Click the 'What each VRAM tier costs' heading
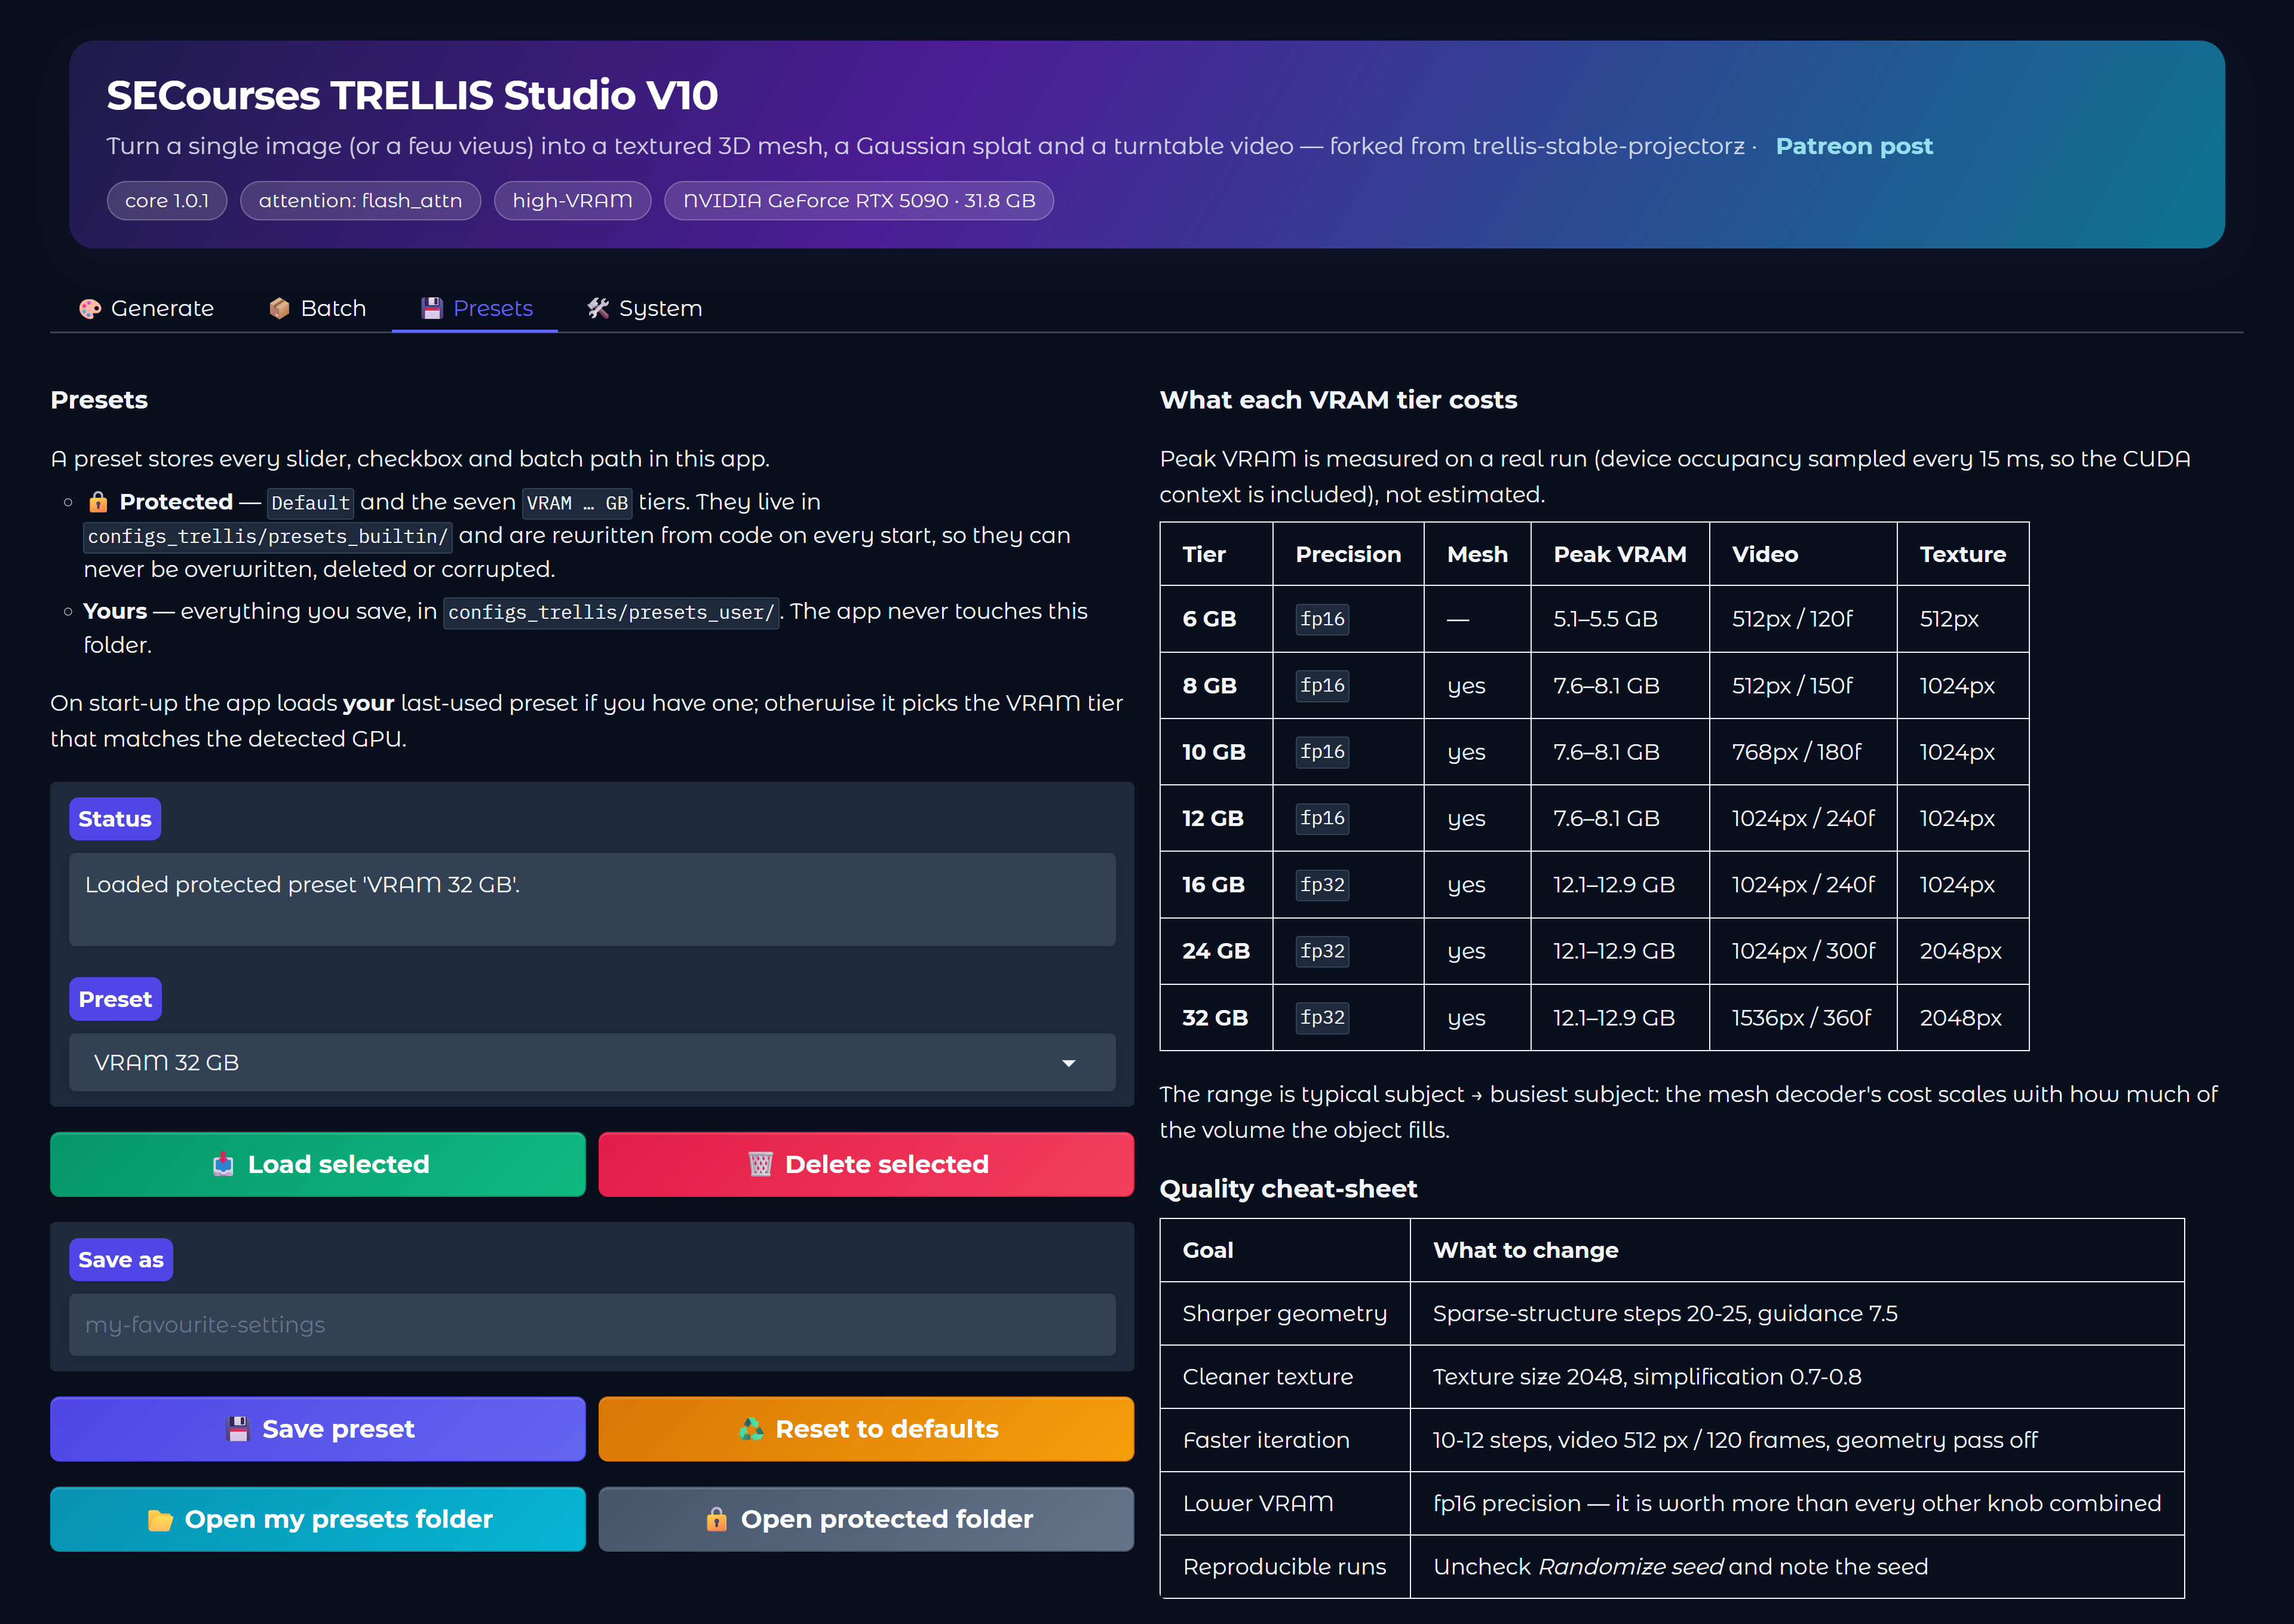Image resolution: width=2294 pixels, height=1624 pixels. pos(1338,400)
